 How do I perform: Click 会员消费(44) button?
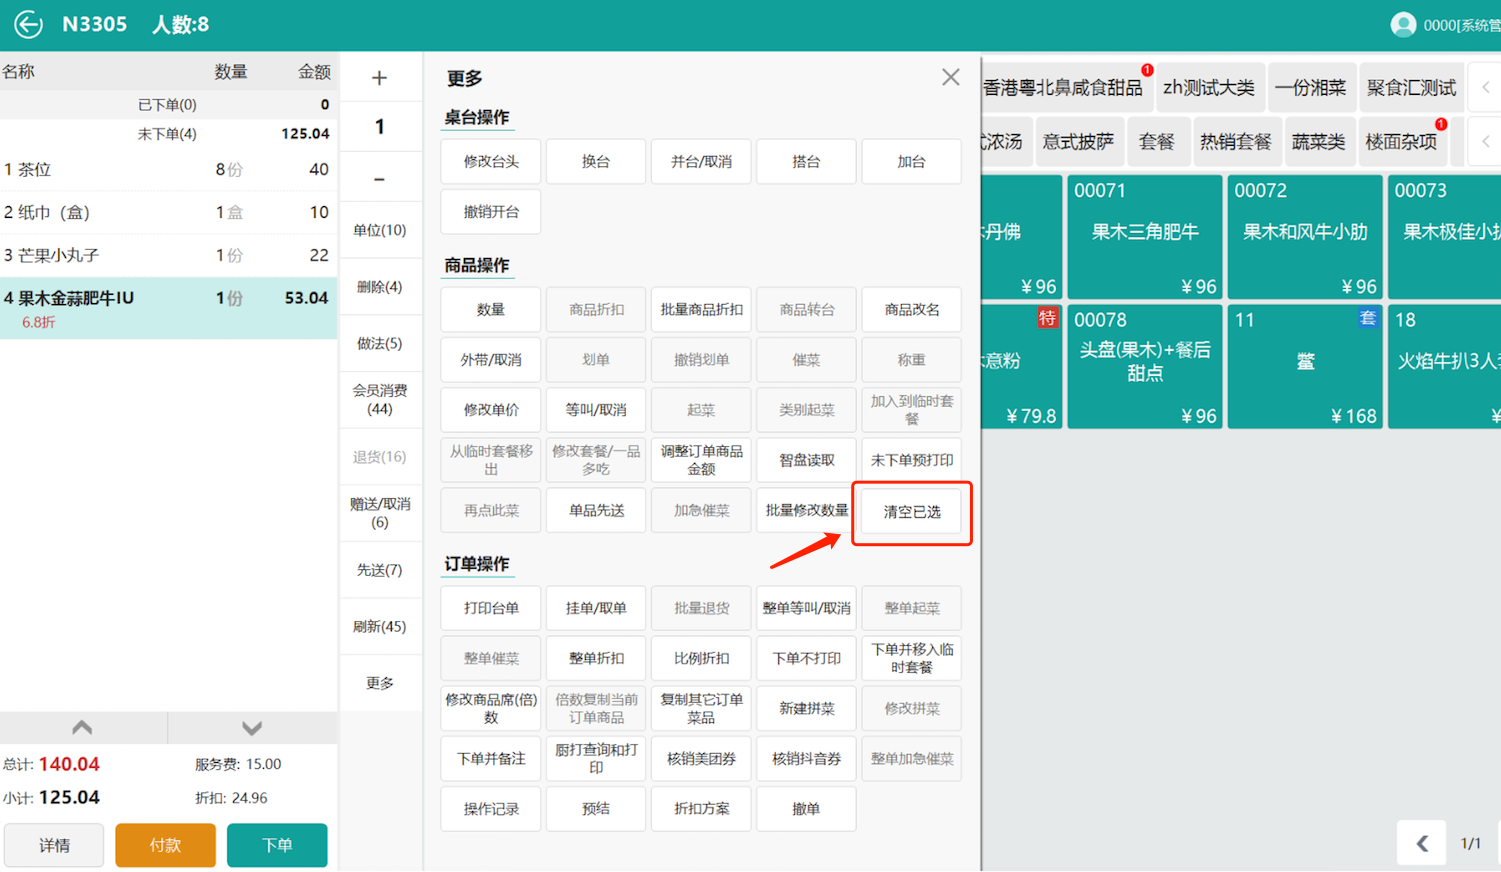[379, 399]
